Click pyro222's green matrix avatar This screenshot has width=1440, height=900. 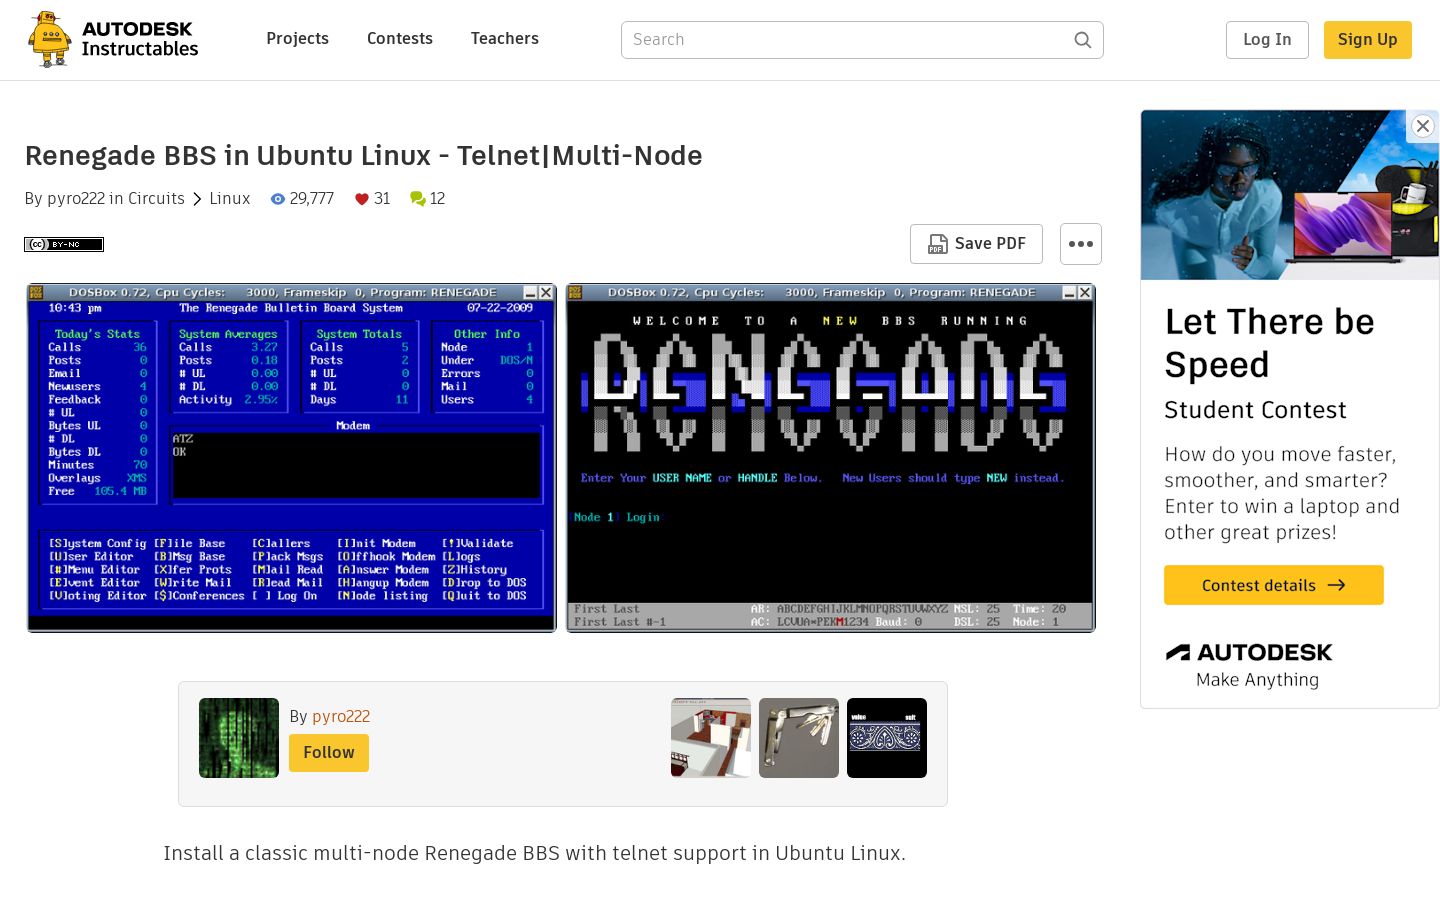tap(239, 738)
